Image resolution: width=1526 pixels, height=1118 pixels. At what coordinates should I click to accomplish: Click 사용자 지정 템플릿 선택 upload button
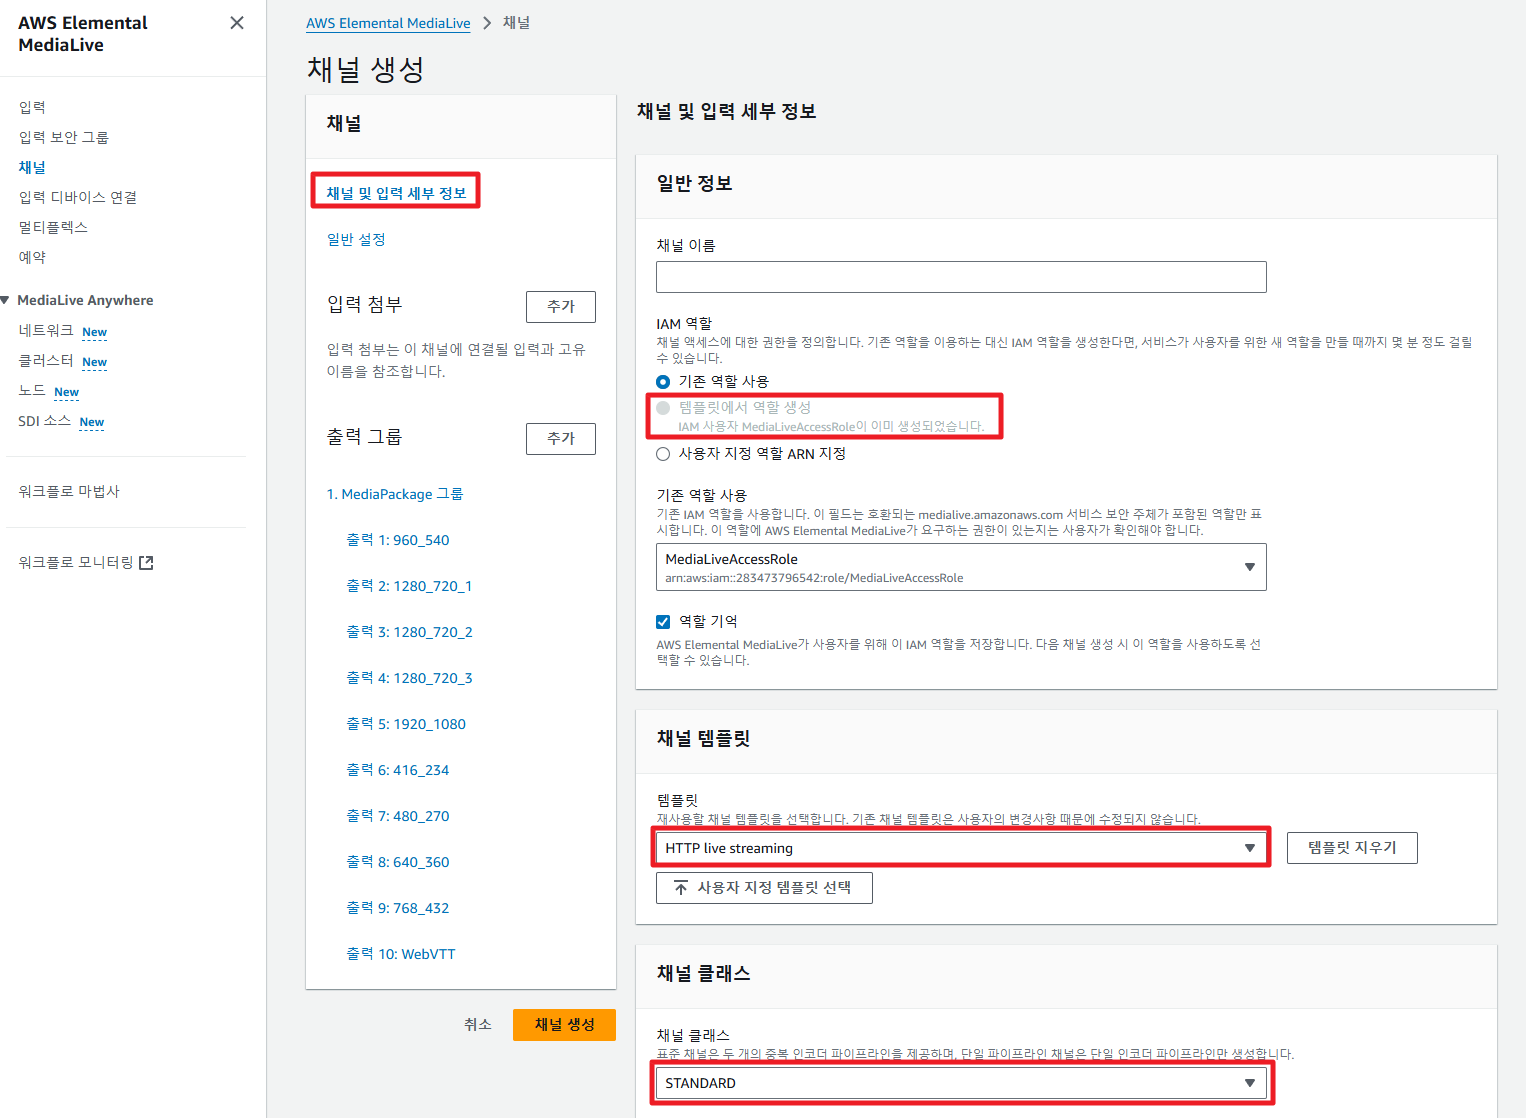click(x=764, y=888)
